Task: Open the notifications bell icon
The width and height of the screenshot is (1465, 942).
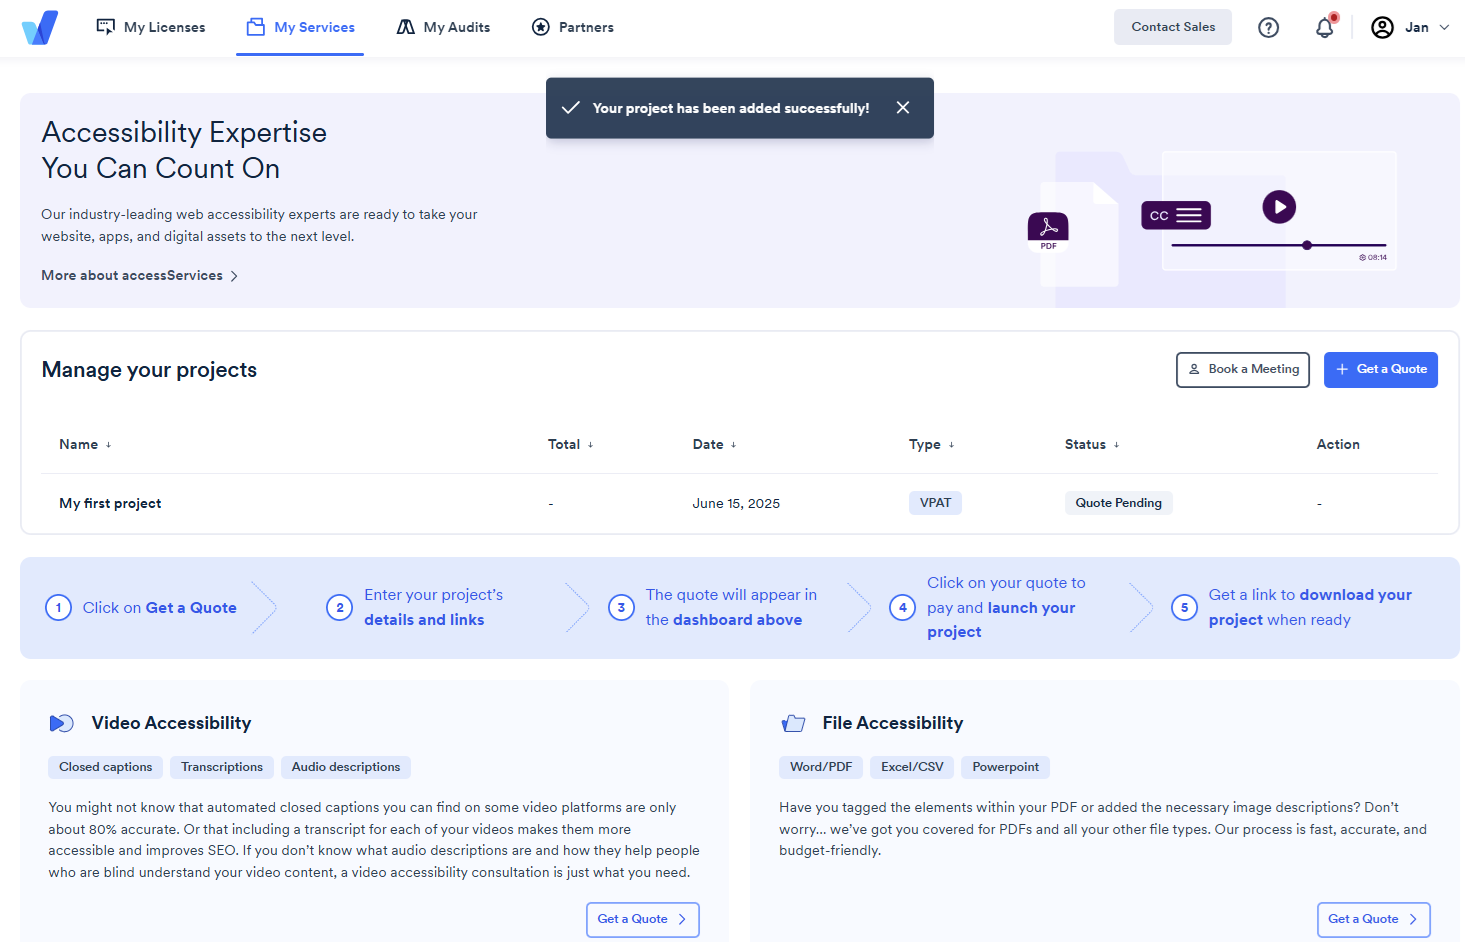Action: pyautogui.click(x=1325, y=28)
